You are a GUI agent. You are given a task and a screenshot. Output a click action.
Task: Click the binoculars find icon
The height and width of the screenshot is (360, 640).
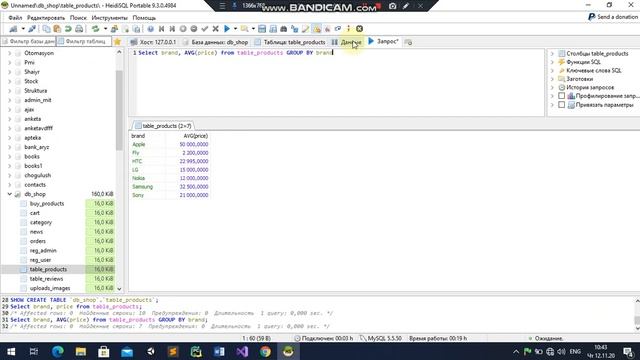[x=284, y=29]
